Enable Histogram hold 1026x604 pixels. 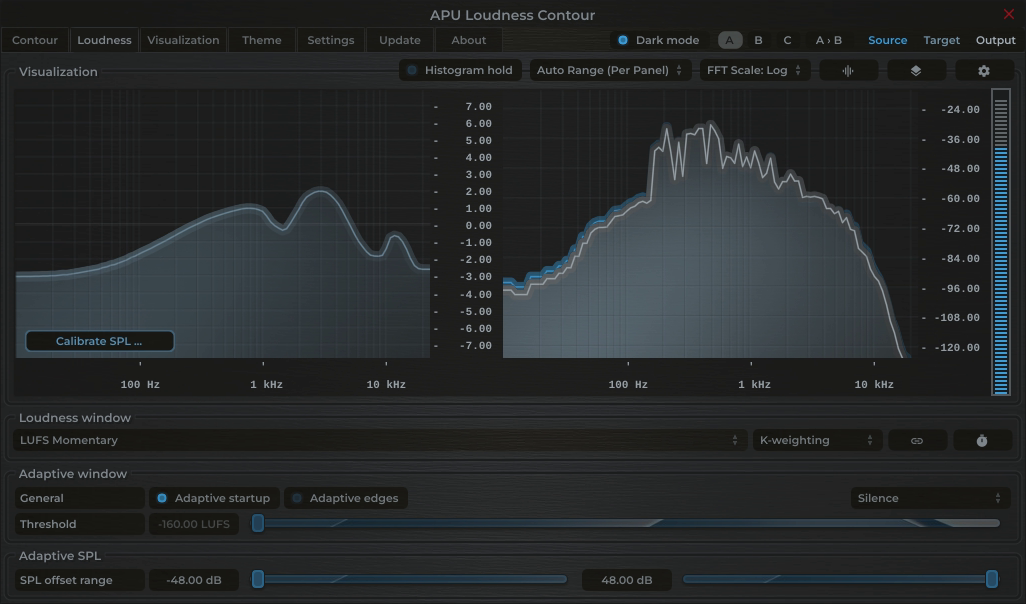[459, 71]
